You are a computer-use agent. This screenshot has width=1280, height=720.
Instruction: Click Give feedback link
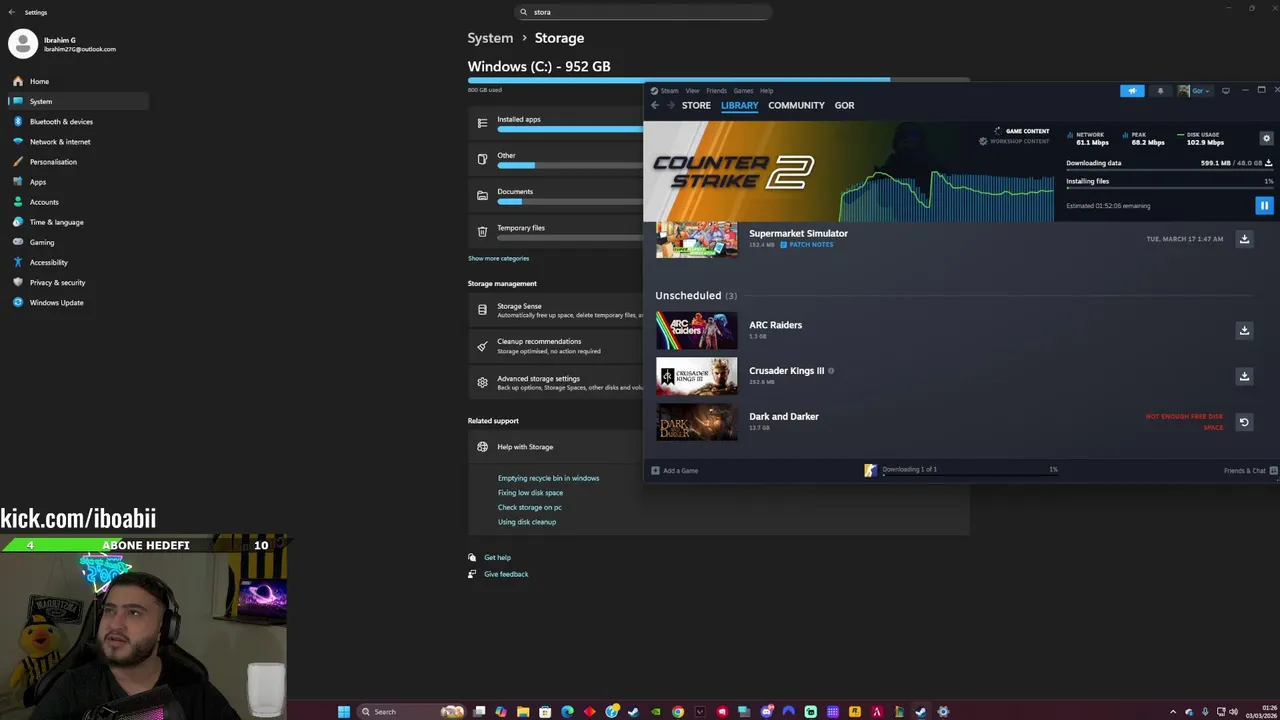[506, 574]
